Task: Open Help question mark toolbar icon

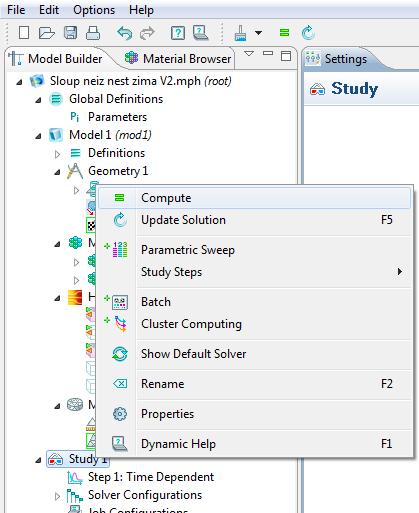Action: [x=178, y=33]
